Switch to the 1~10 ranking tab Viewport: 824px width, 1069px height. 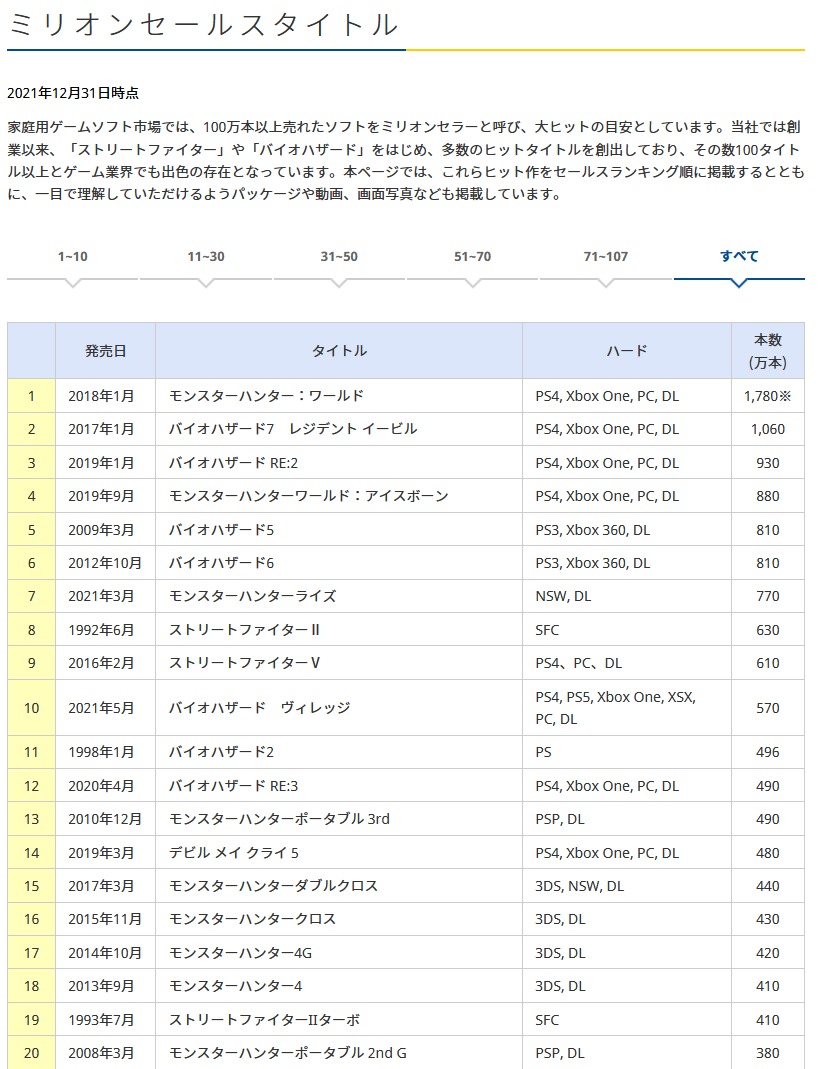72,256
